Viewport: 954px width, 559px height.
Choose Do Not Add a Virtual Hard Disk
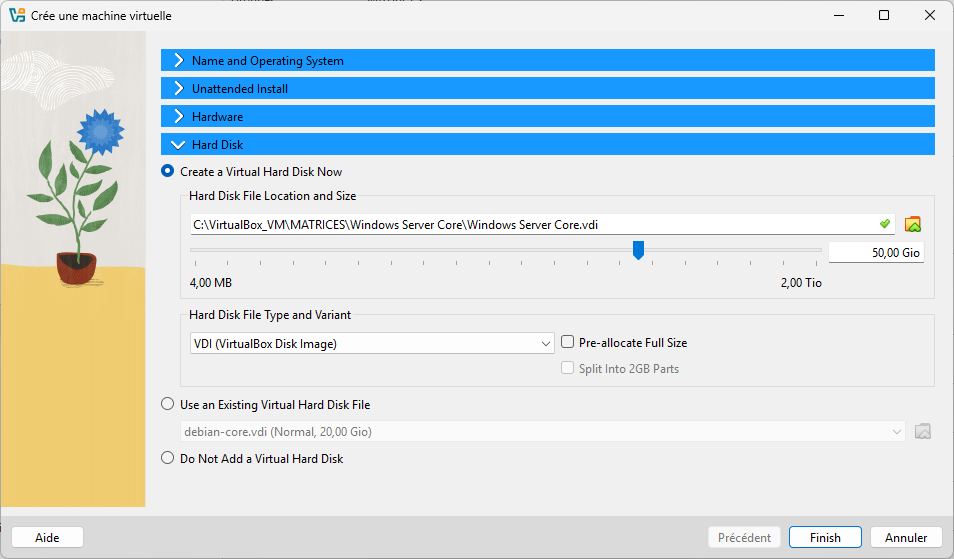click(x=168, y=459)
